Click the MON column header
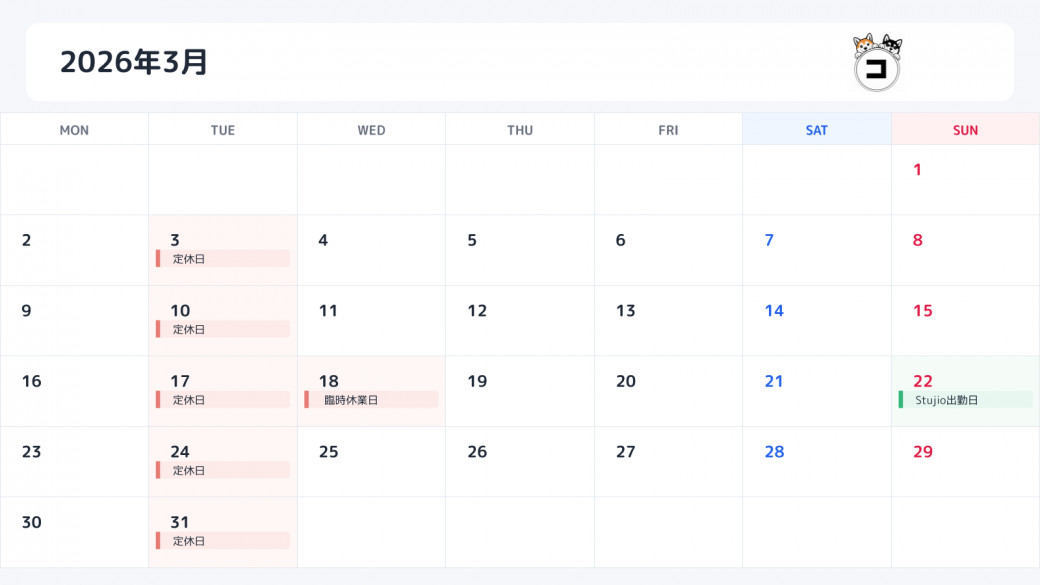Screen dimensions: 1040x585 74,130
